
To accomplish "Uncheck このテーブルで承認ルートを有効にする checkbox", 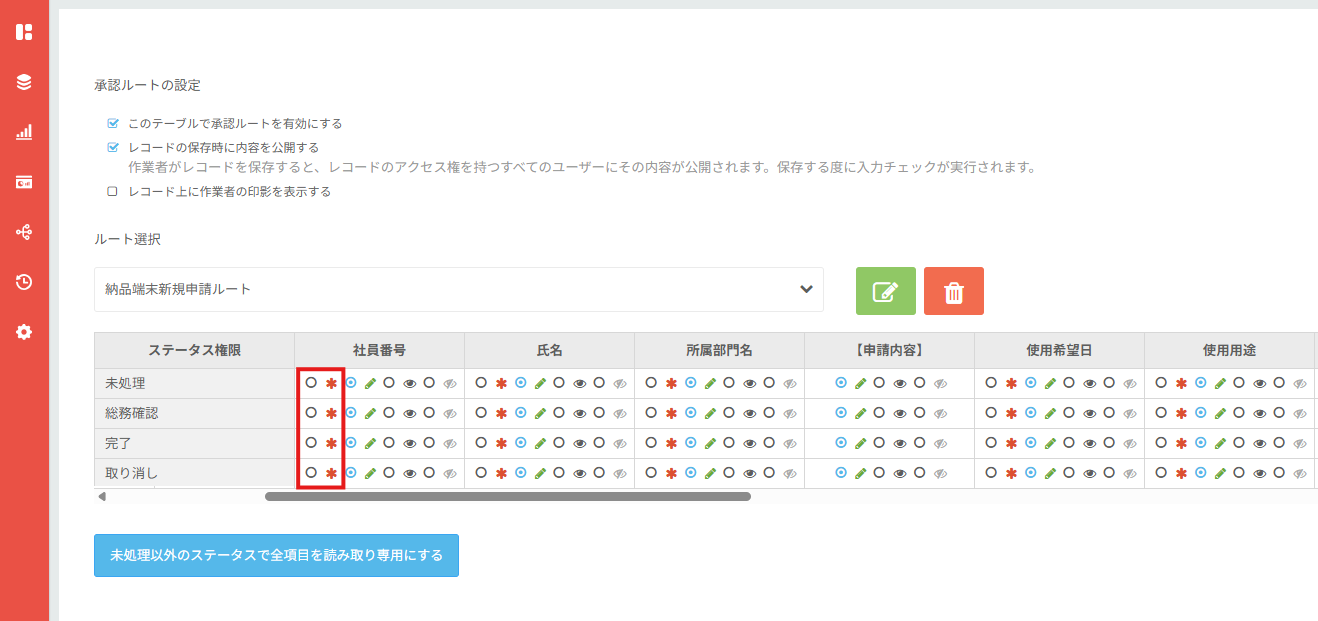I will click(113, 124).
